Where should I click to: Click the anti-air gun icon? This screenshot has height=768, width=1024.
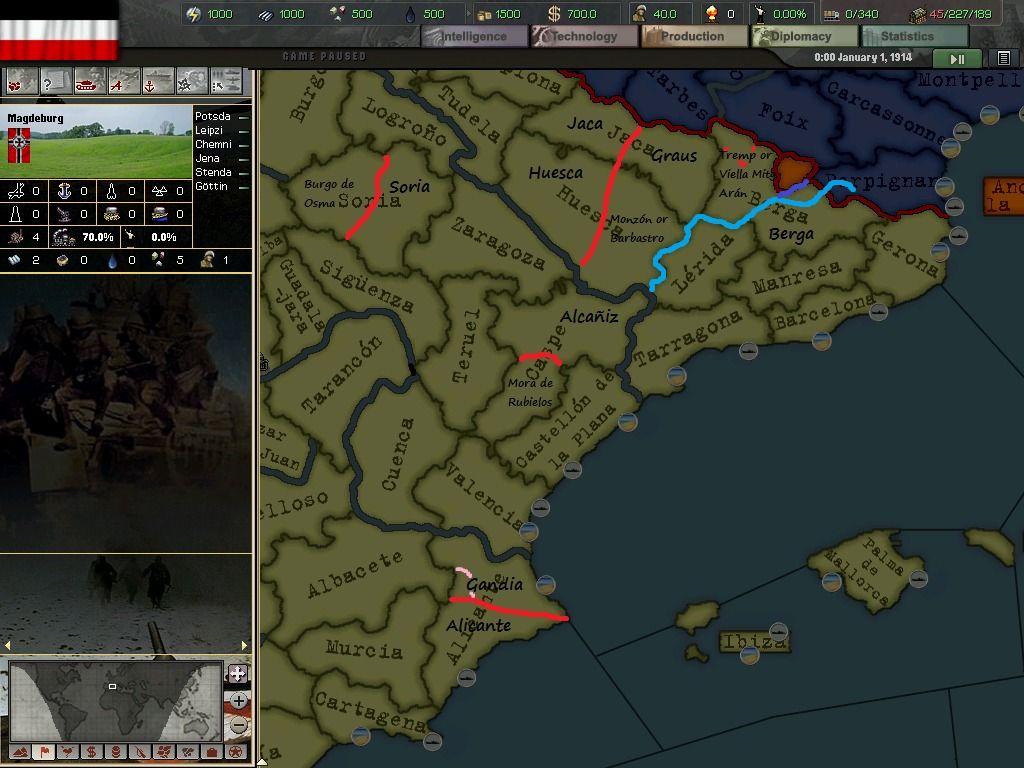(64, 214)
